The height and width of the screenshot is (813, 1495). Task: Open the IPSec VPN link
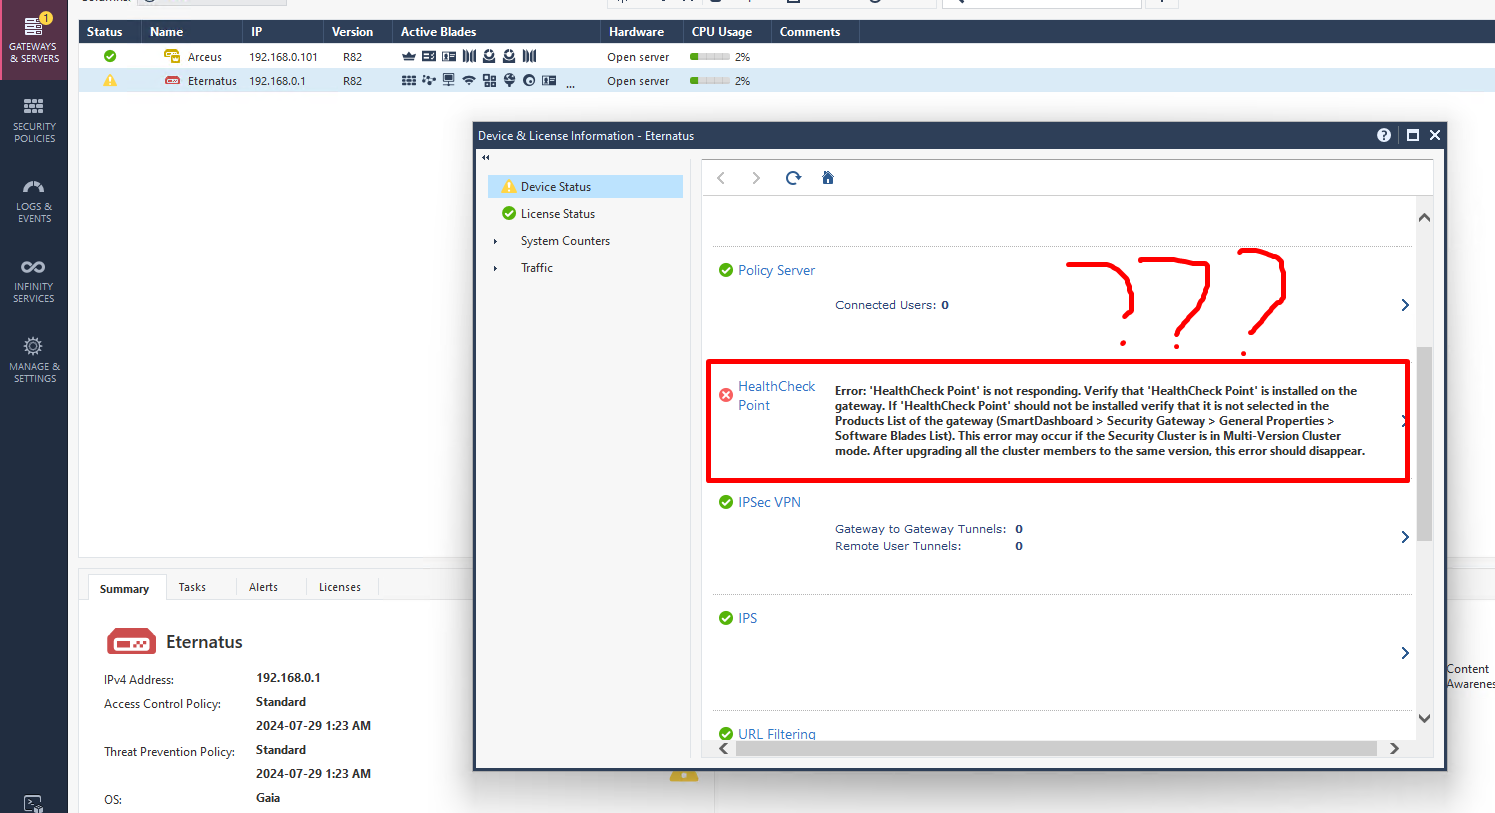[769, 502]
